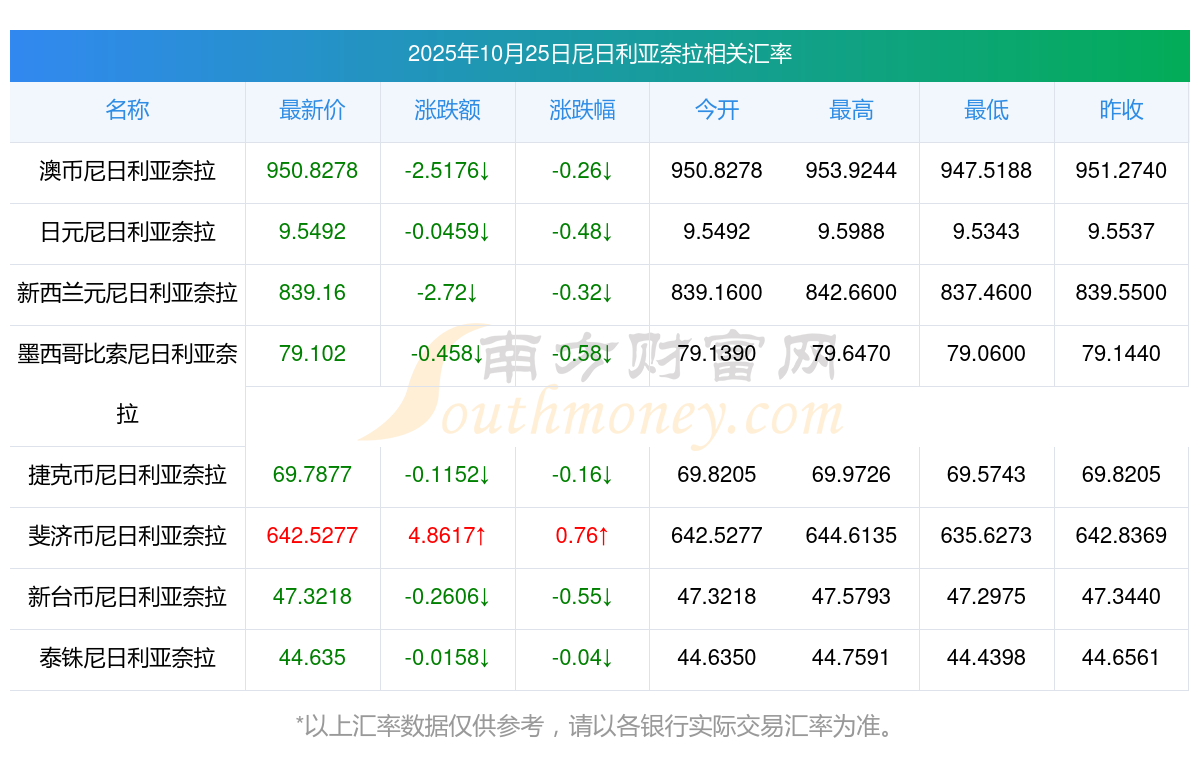Click the percentage -0.16↓
This screenshot has width=1200, height=757.
(582, 475)
